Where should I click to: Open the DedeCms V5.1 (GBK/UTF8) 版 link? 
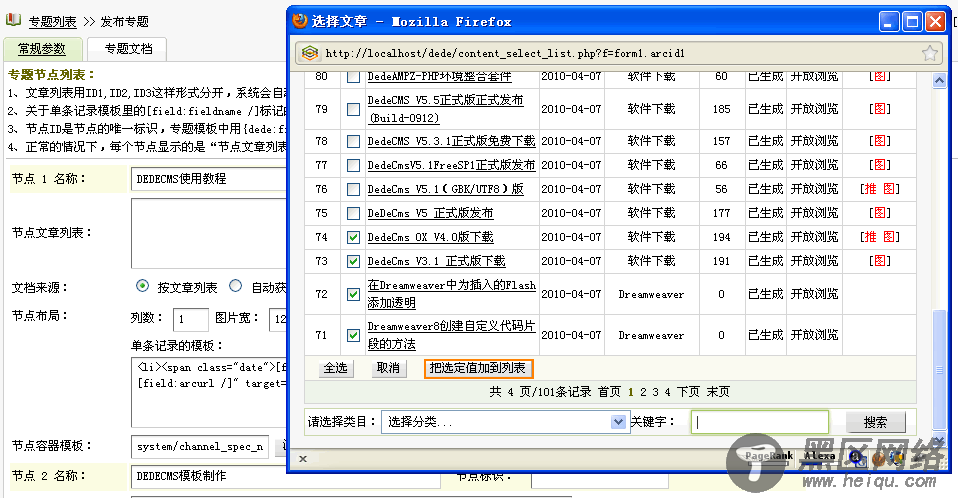click(445, 189)
